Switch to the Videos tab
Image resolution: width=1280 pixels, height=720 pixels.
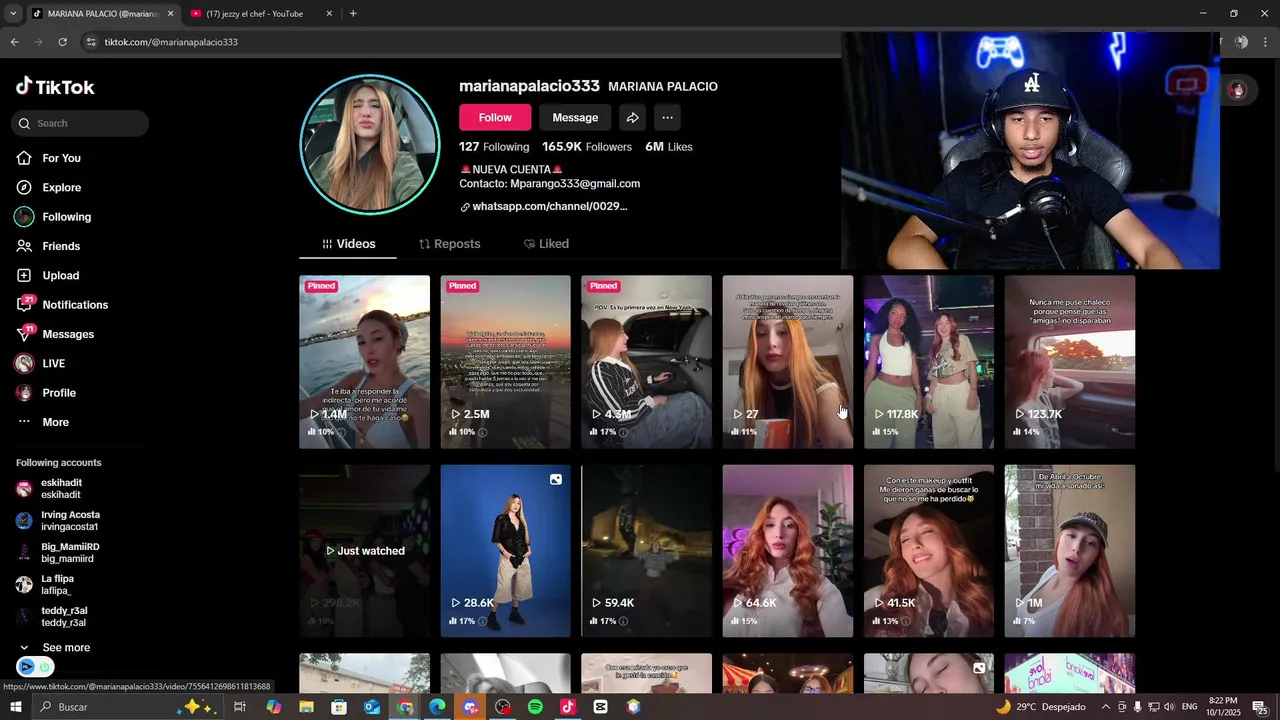(348, 244)
